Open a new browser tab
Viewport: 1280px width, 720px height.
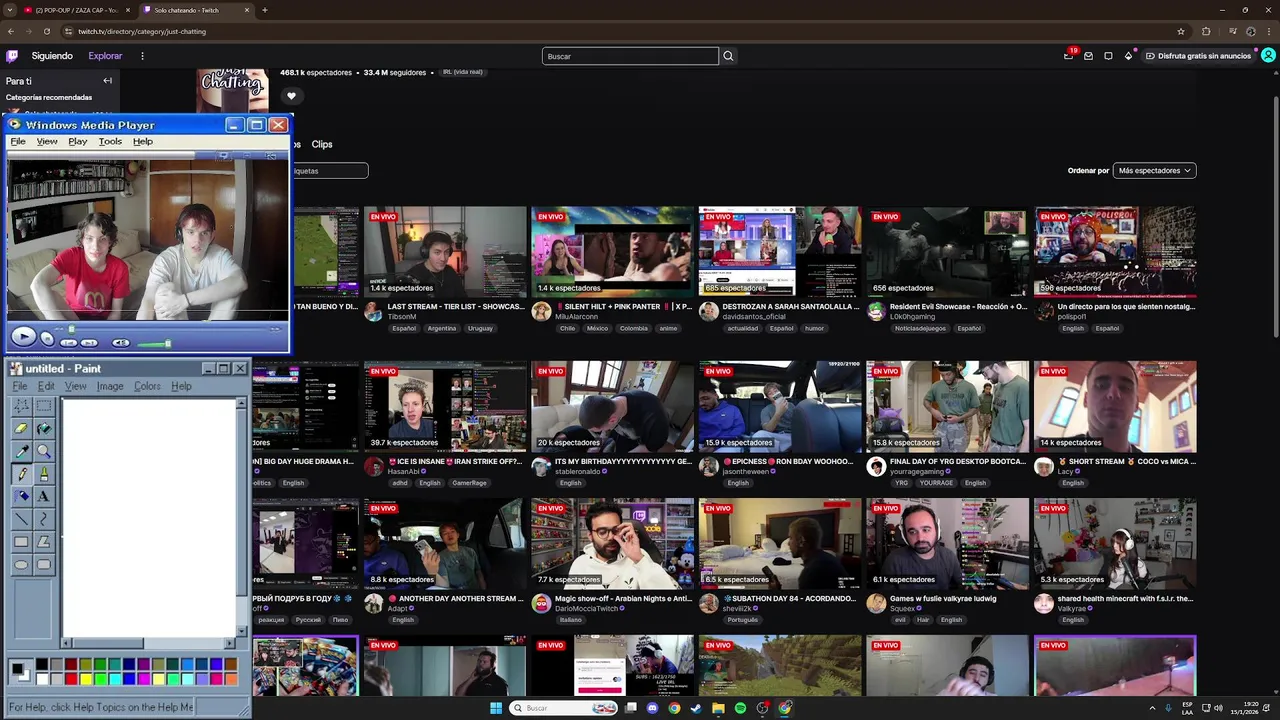(264, 10)
